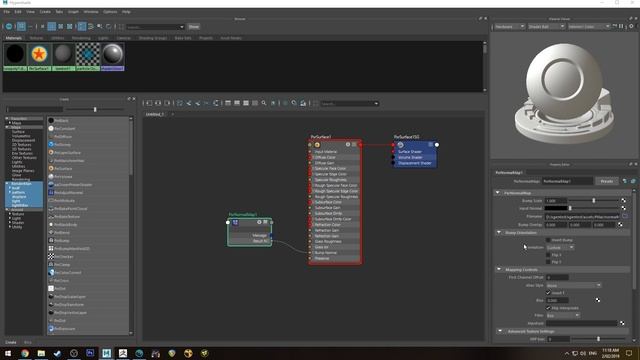Click Filename browse folder icon
This screenshot has height=360, width=640.
click(x=625, y=216)
